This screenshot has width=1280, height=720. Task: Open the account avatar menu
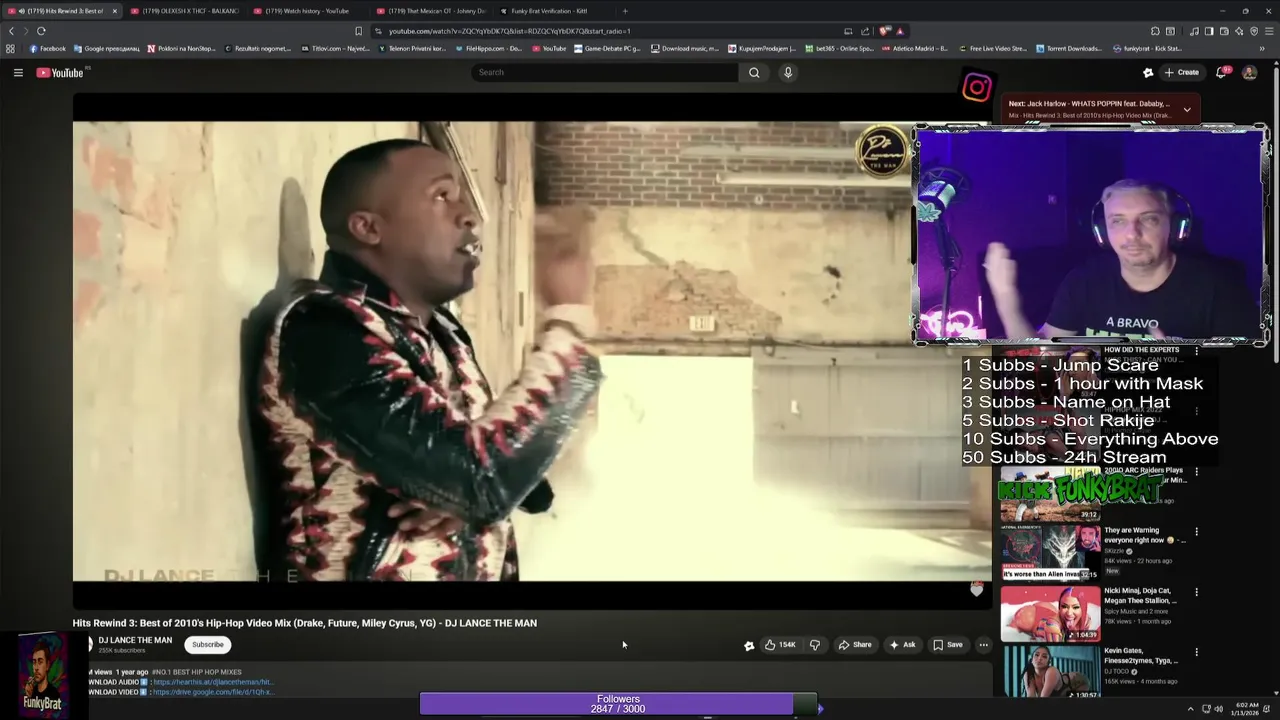pyautogui.click(x=1249, y=72)
